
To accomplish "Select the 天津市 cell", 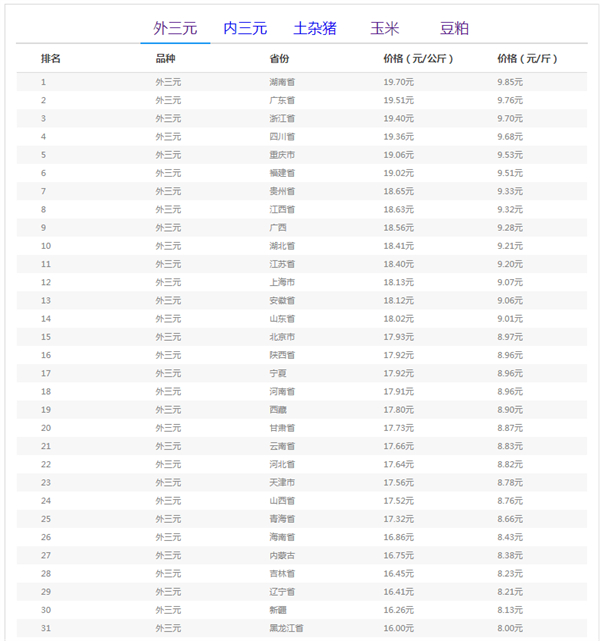I will pyautogui.click(x=282, y=482).
